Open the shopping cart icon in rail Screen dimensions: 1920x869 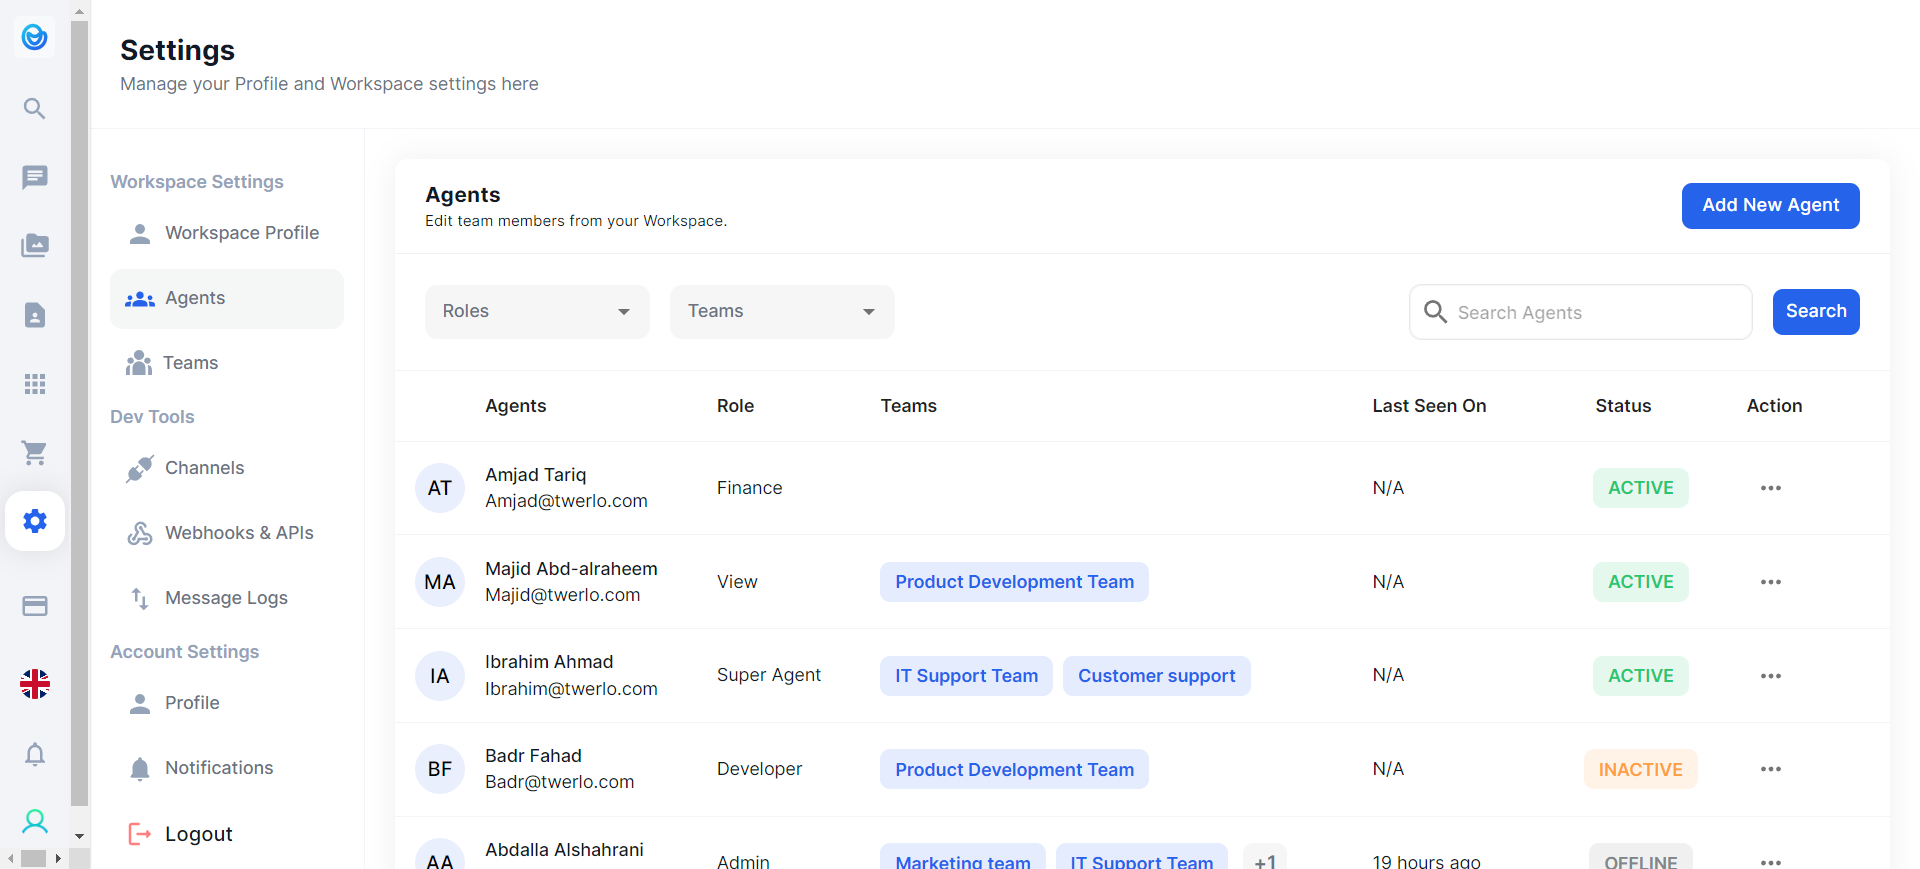pos(35,453)
